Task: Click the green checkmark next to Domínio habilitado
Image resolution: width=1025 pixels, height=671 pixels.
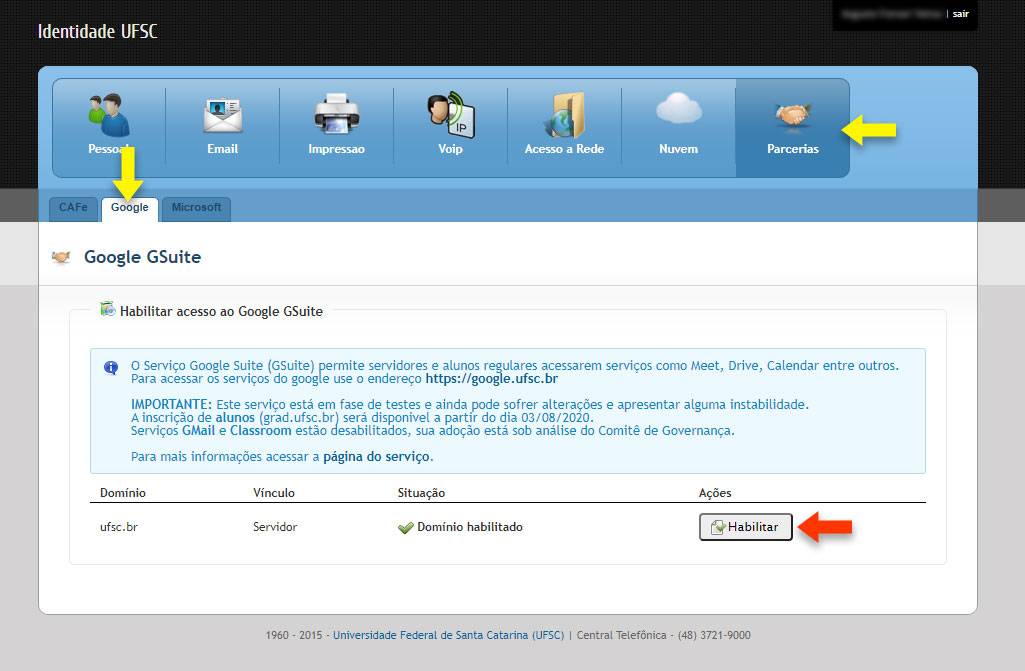Action: coord(405,527)
